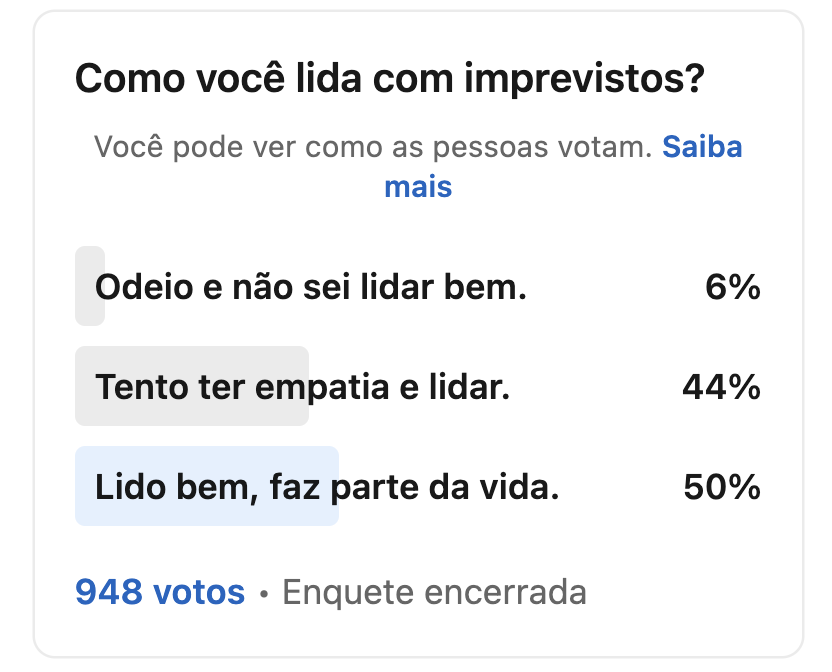Click the poll title "Como você lida com imprevistos?"

391,78
